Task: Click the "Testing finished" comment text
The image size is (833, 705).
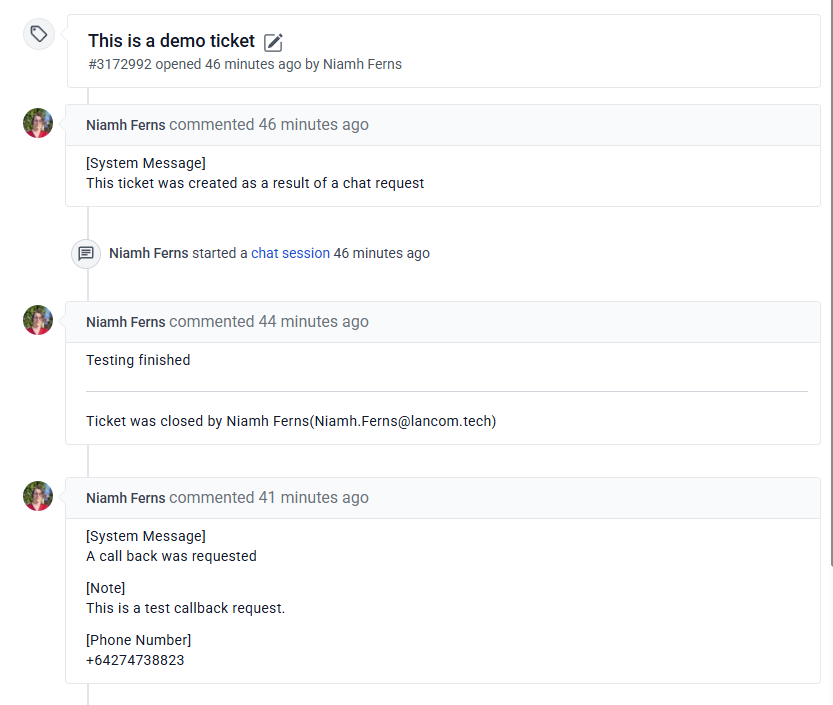Action: pyautogui.click(x=138, y=360)
